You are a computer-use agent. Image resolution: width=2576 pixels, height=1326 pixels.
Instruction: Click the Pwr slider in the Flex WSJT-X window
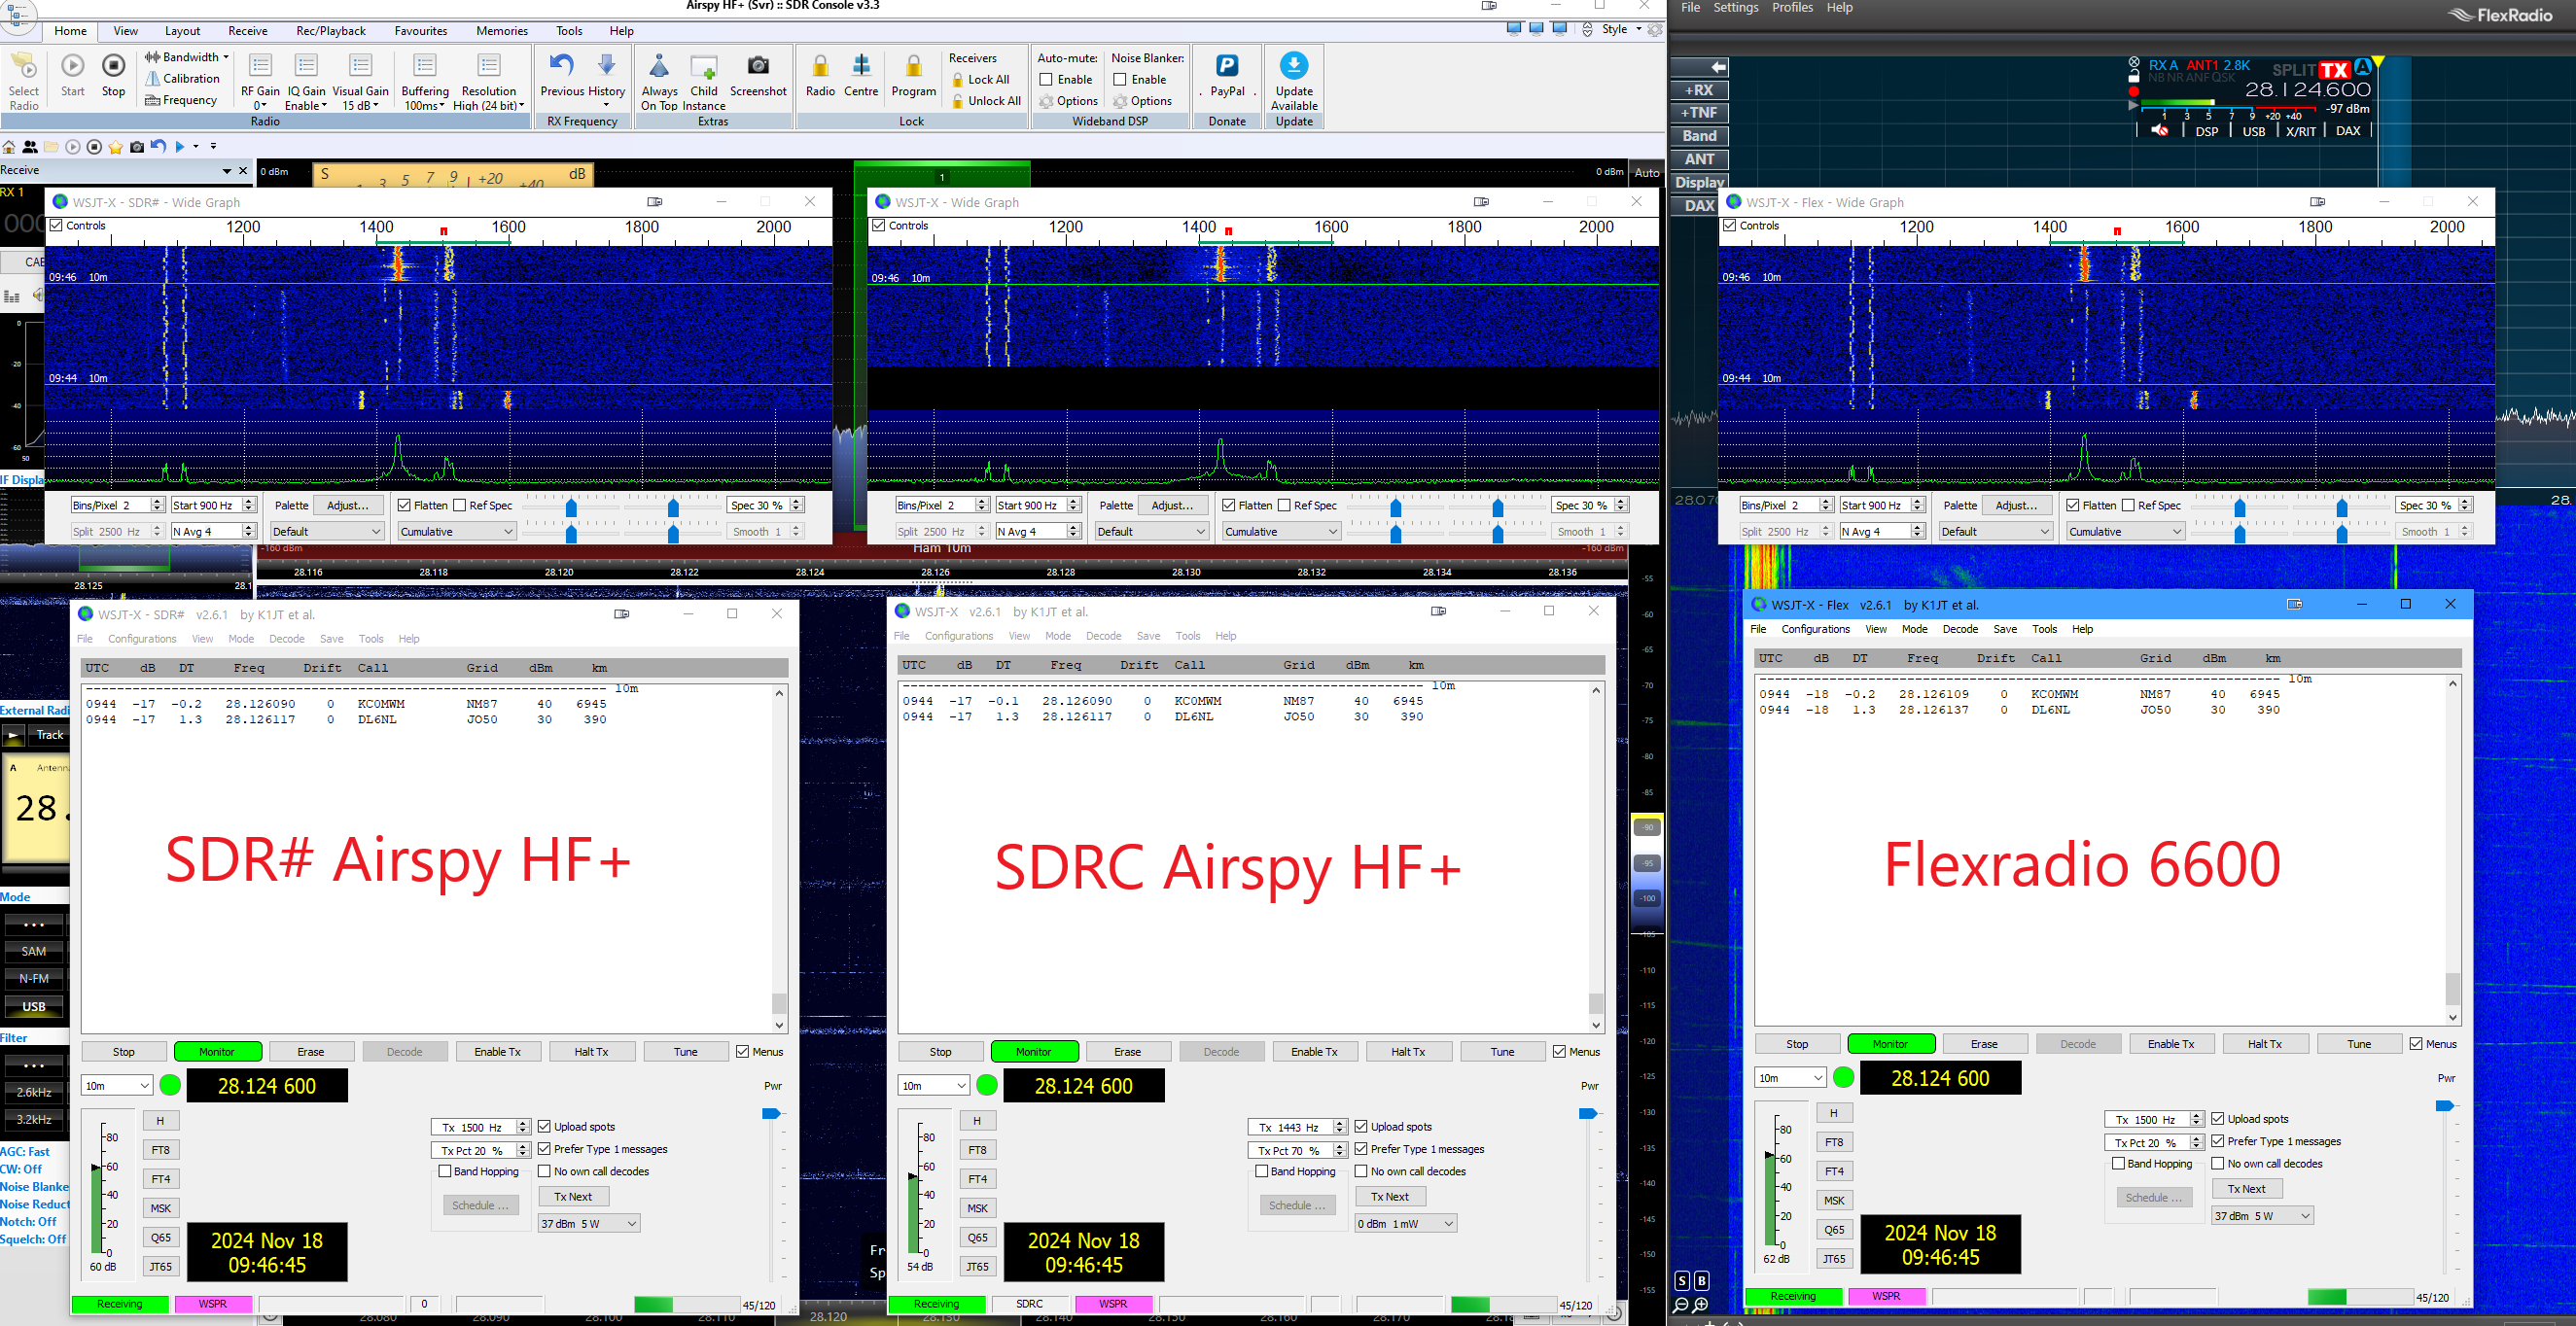coord(2446,1105)
